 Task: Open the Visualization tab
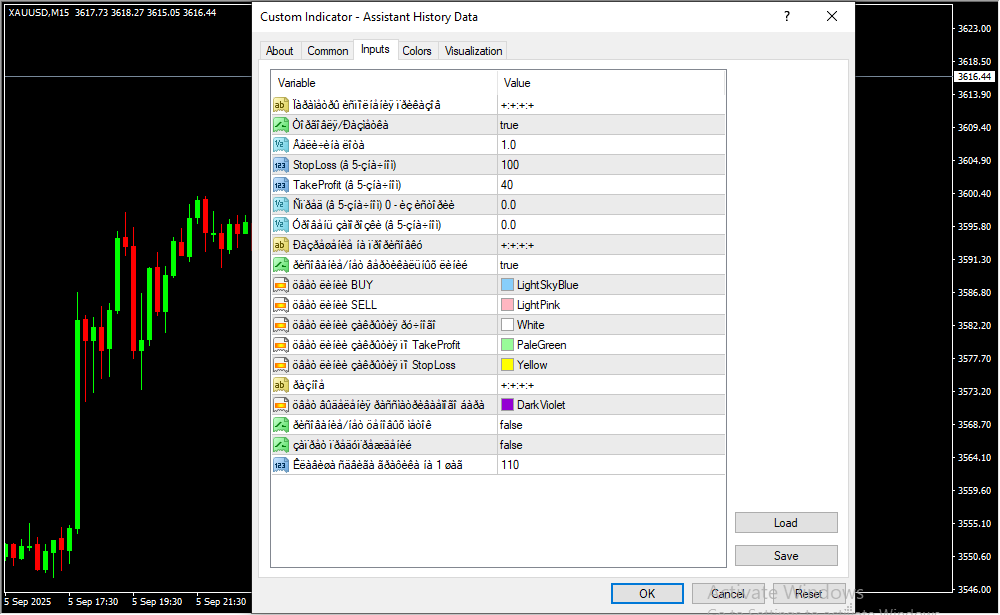point(474,51)
